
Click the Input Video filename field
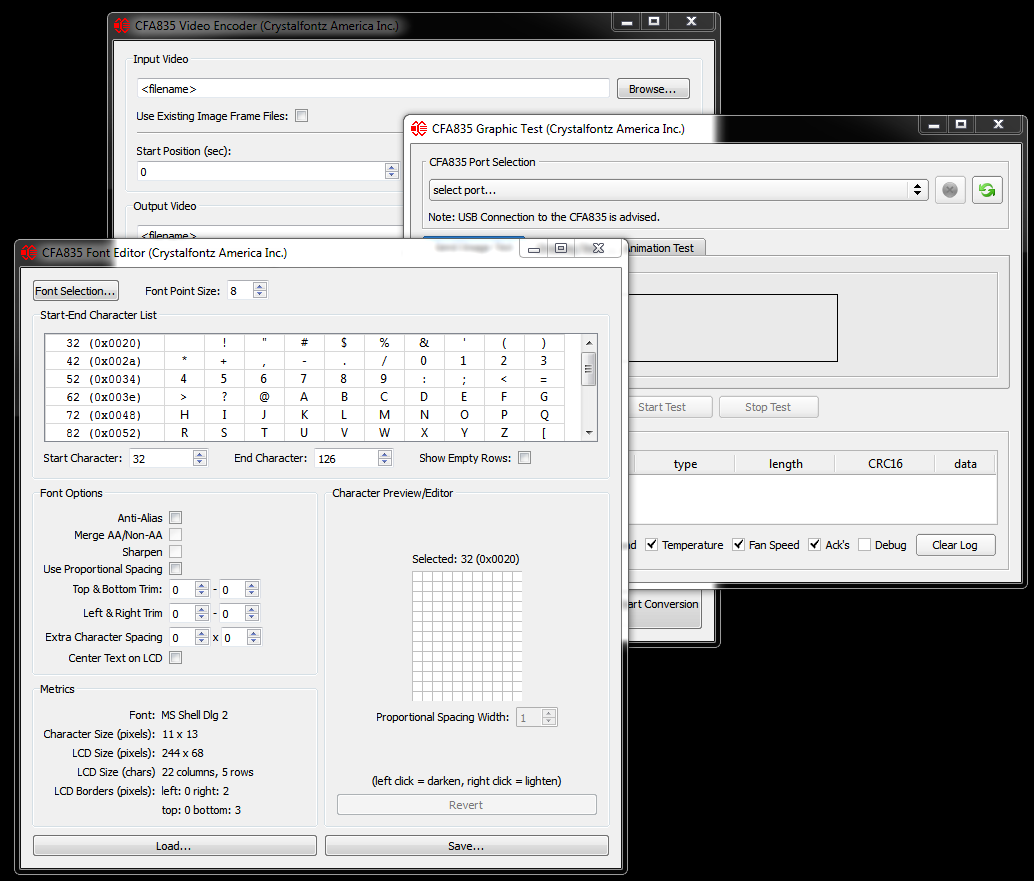(x=373, y=89)
